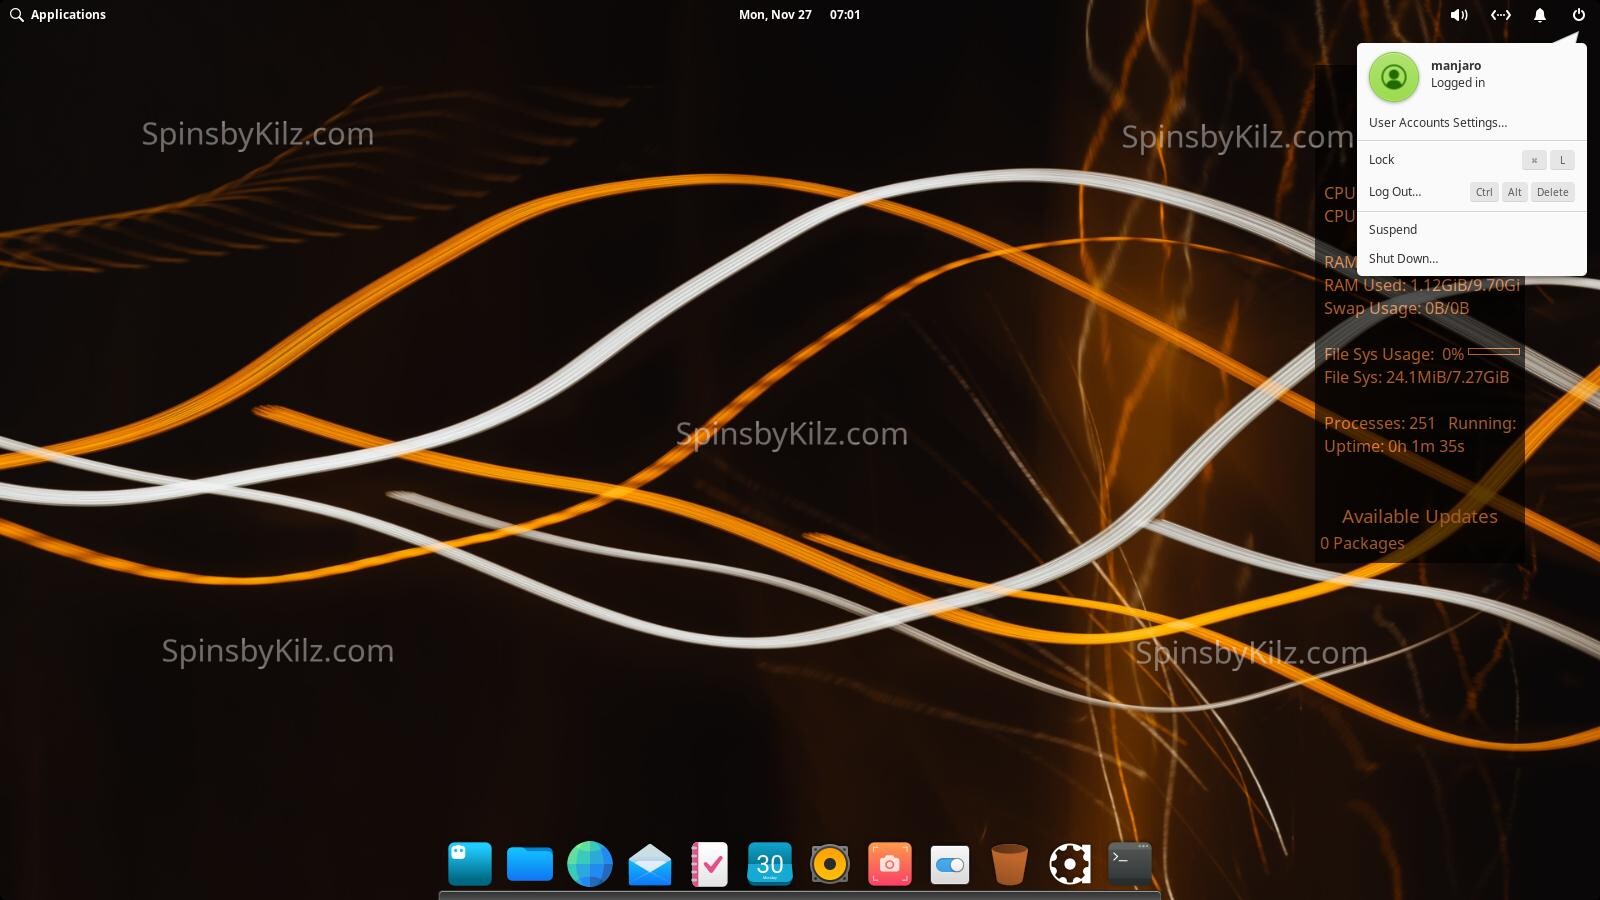Open the notifications bell indicator

(x=1540, y=15)
